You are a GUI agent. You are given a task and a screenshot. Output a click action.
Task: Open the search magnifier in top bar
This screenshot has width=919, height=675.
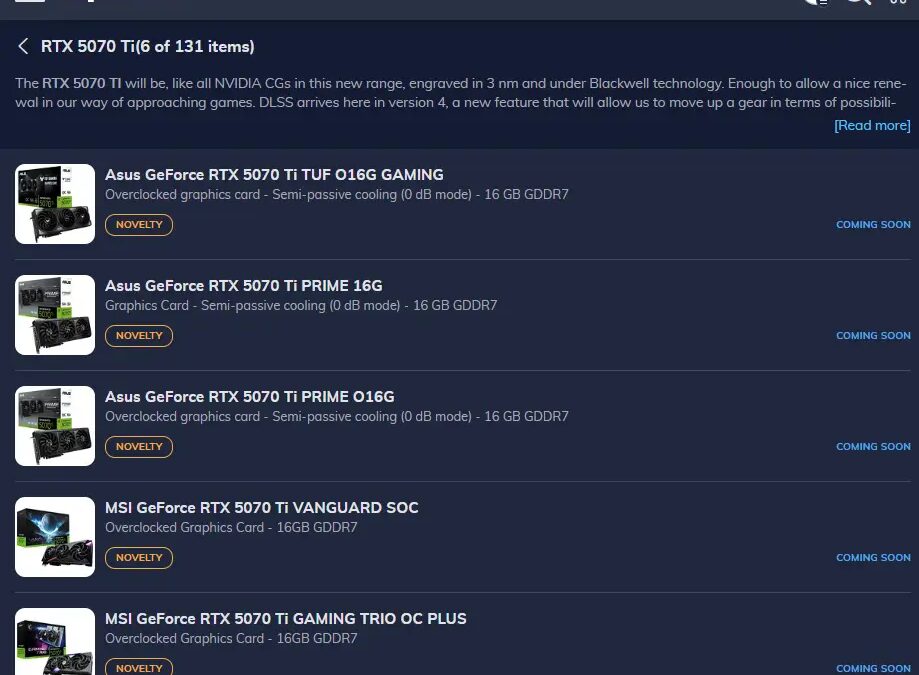(x=857, y=2)
